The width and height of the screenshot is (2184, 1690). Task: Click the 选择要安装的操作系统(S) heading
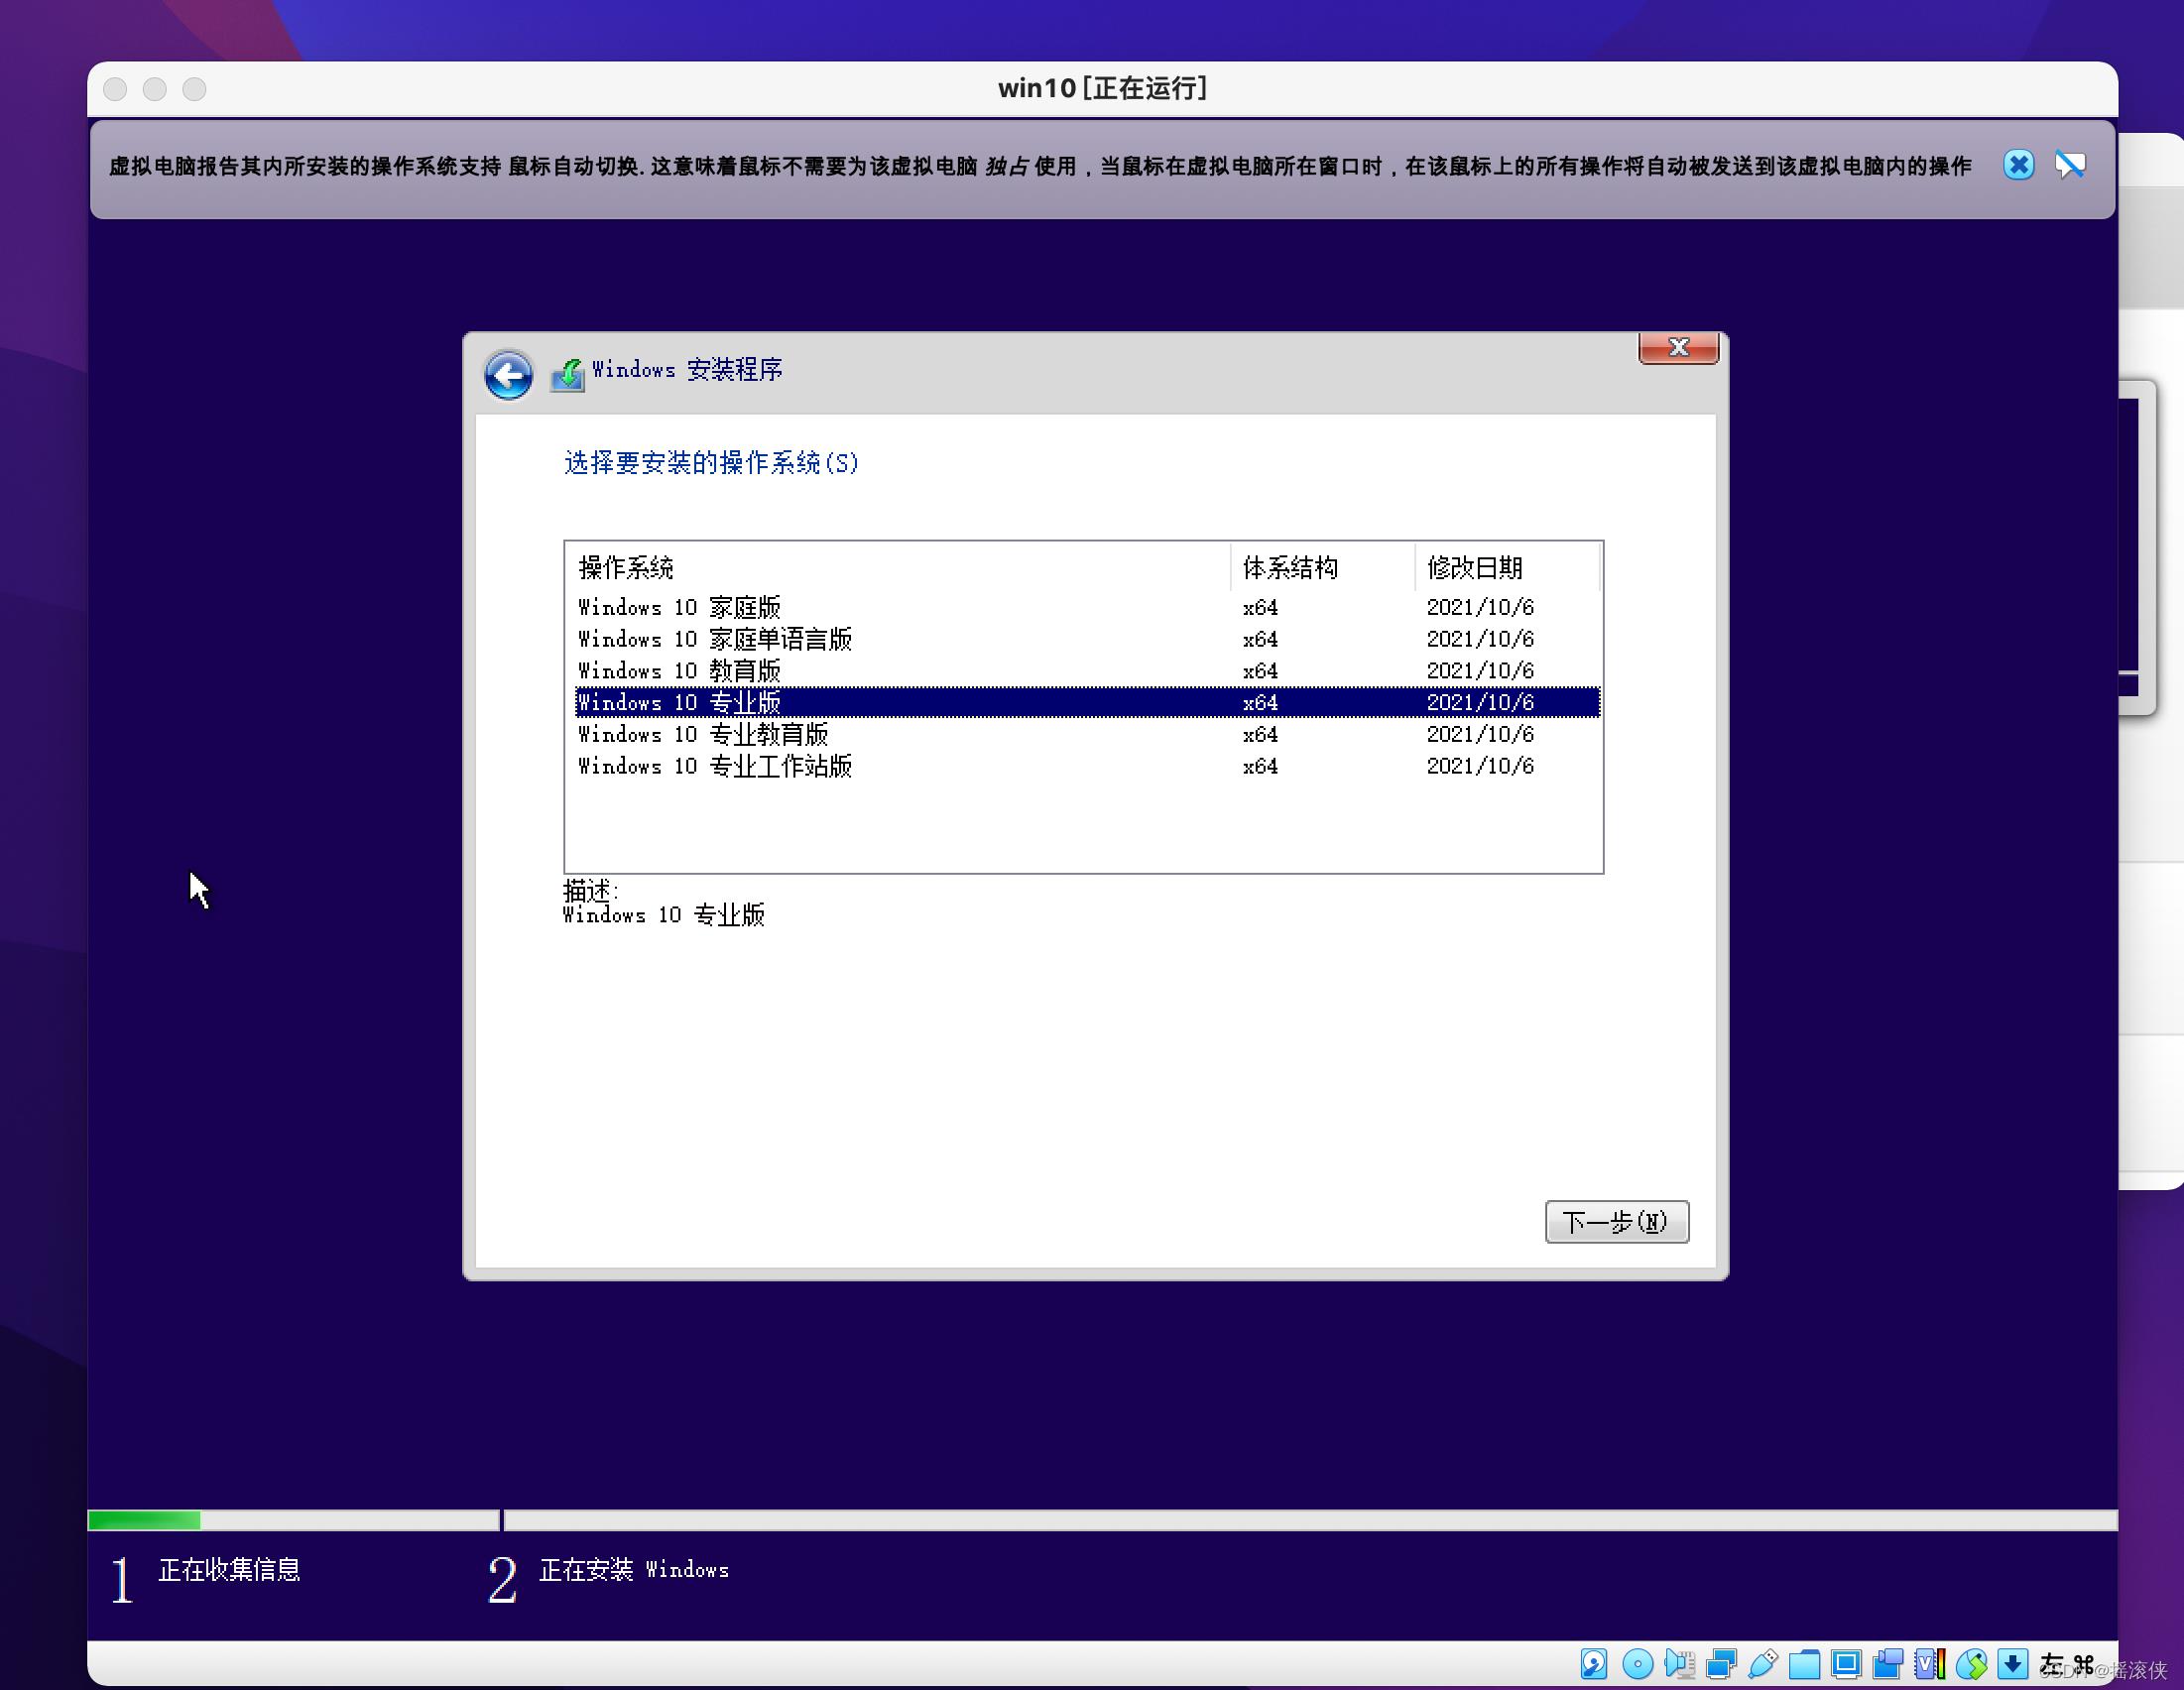tap(711, 462)
